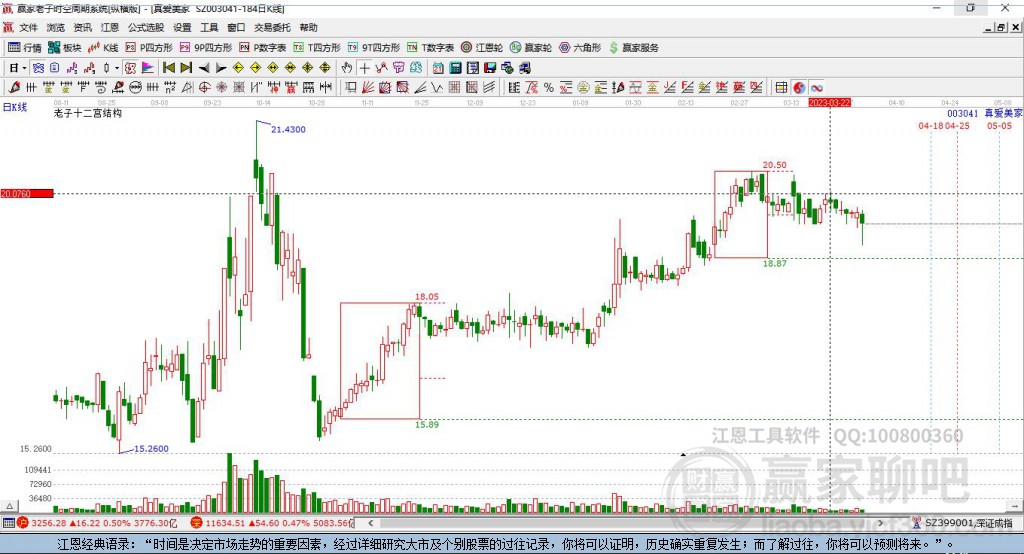Click the chart's horizontal scrollbar left arrow

coord(371,523)
